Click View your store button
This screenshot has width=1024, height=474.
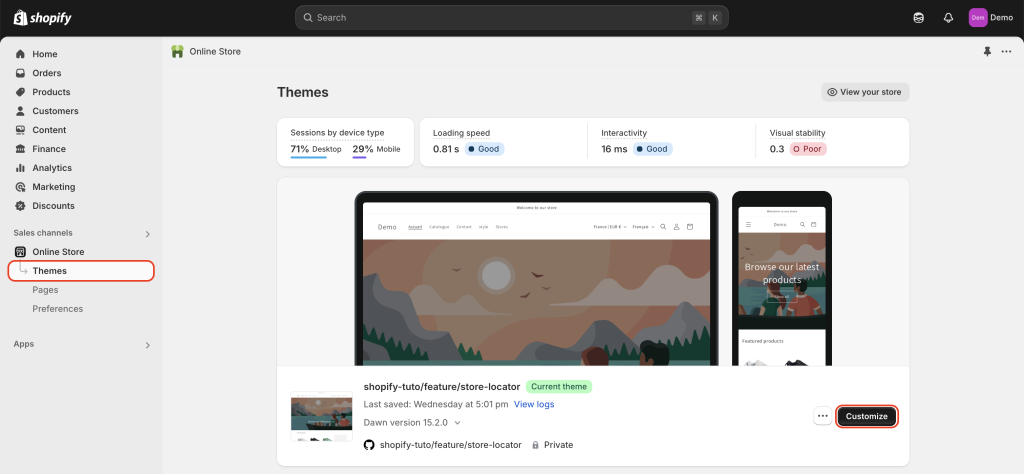pos(865,92)
